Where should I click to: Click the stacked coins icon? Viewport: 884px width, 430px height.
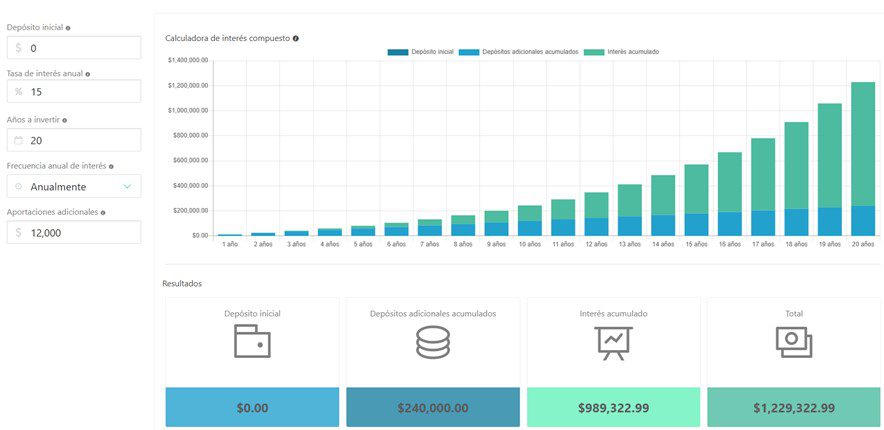(x=433, y=343)
